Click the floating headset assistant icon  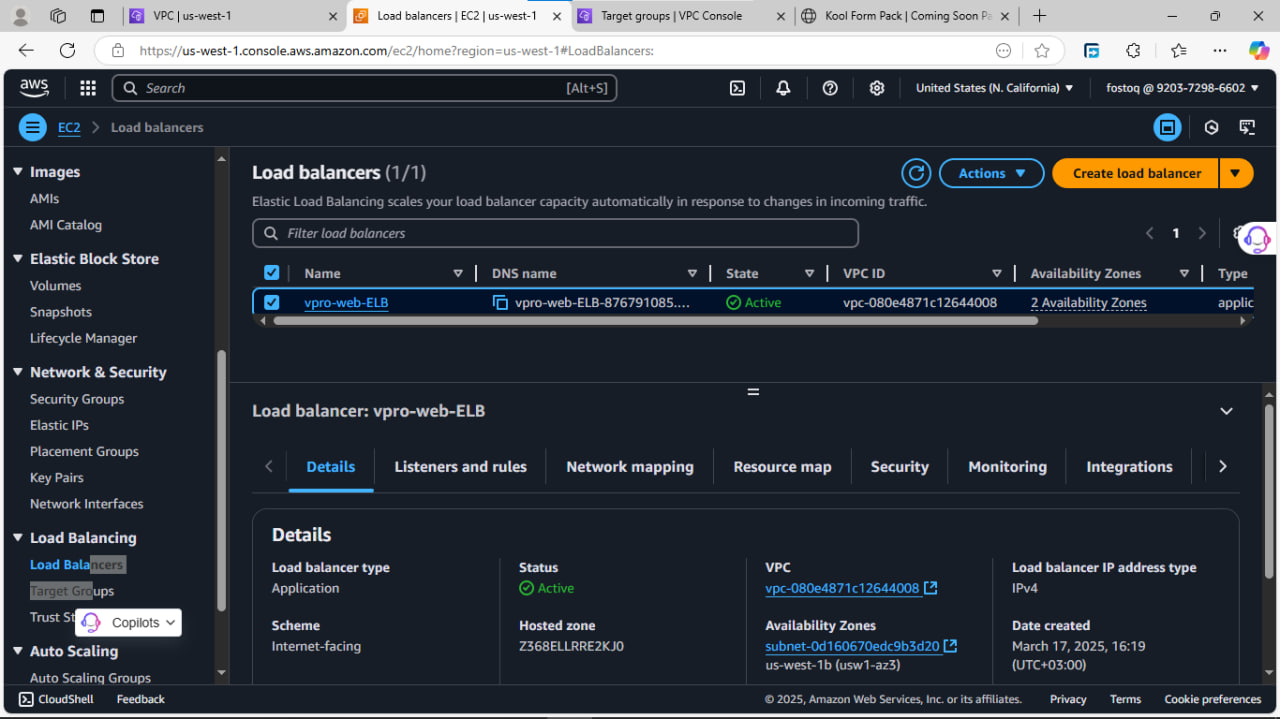point(1257,238)
